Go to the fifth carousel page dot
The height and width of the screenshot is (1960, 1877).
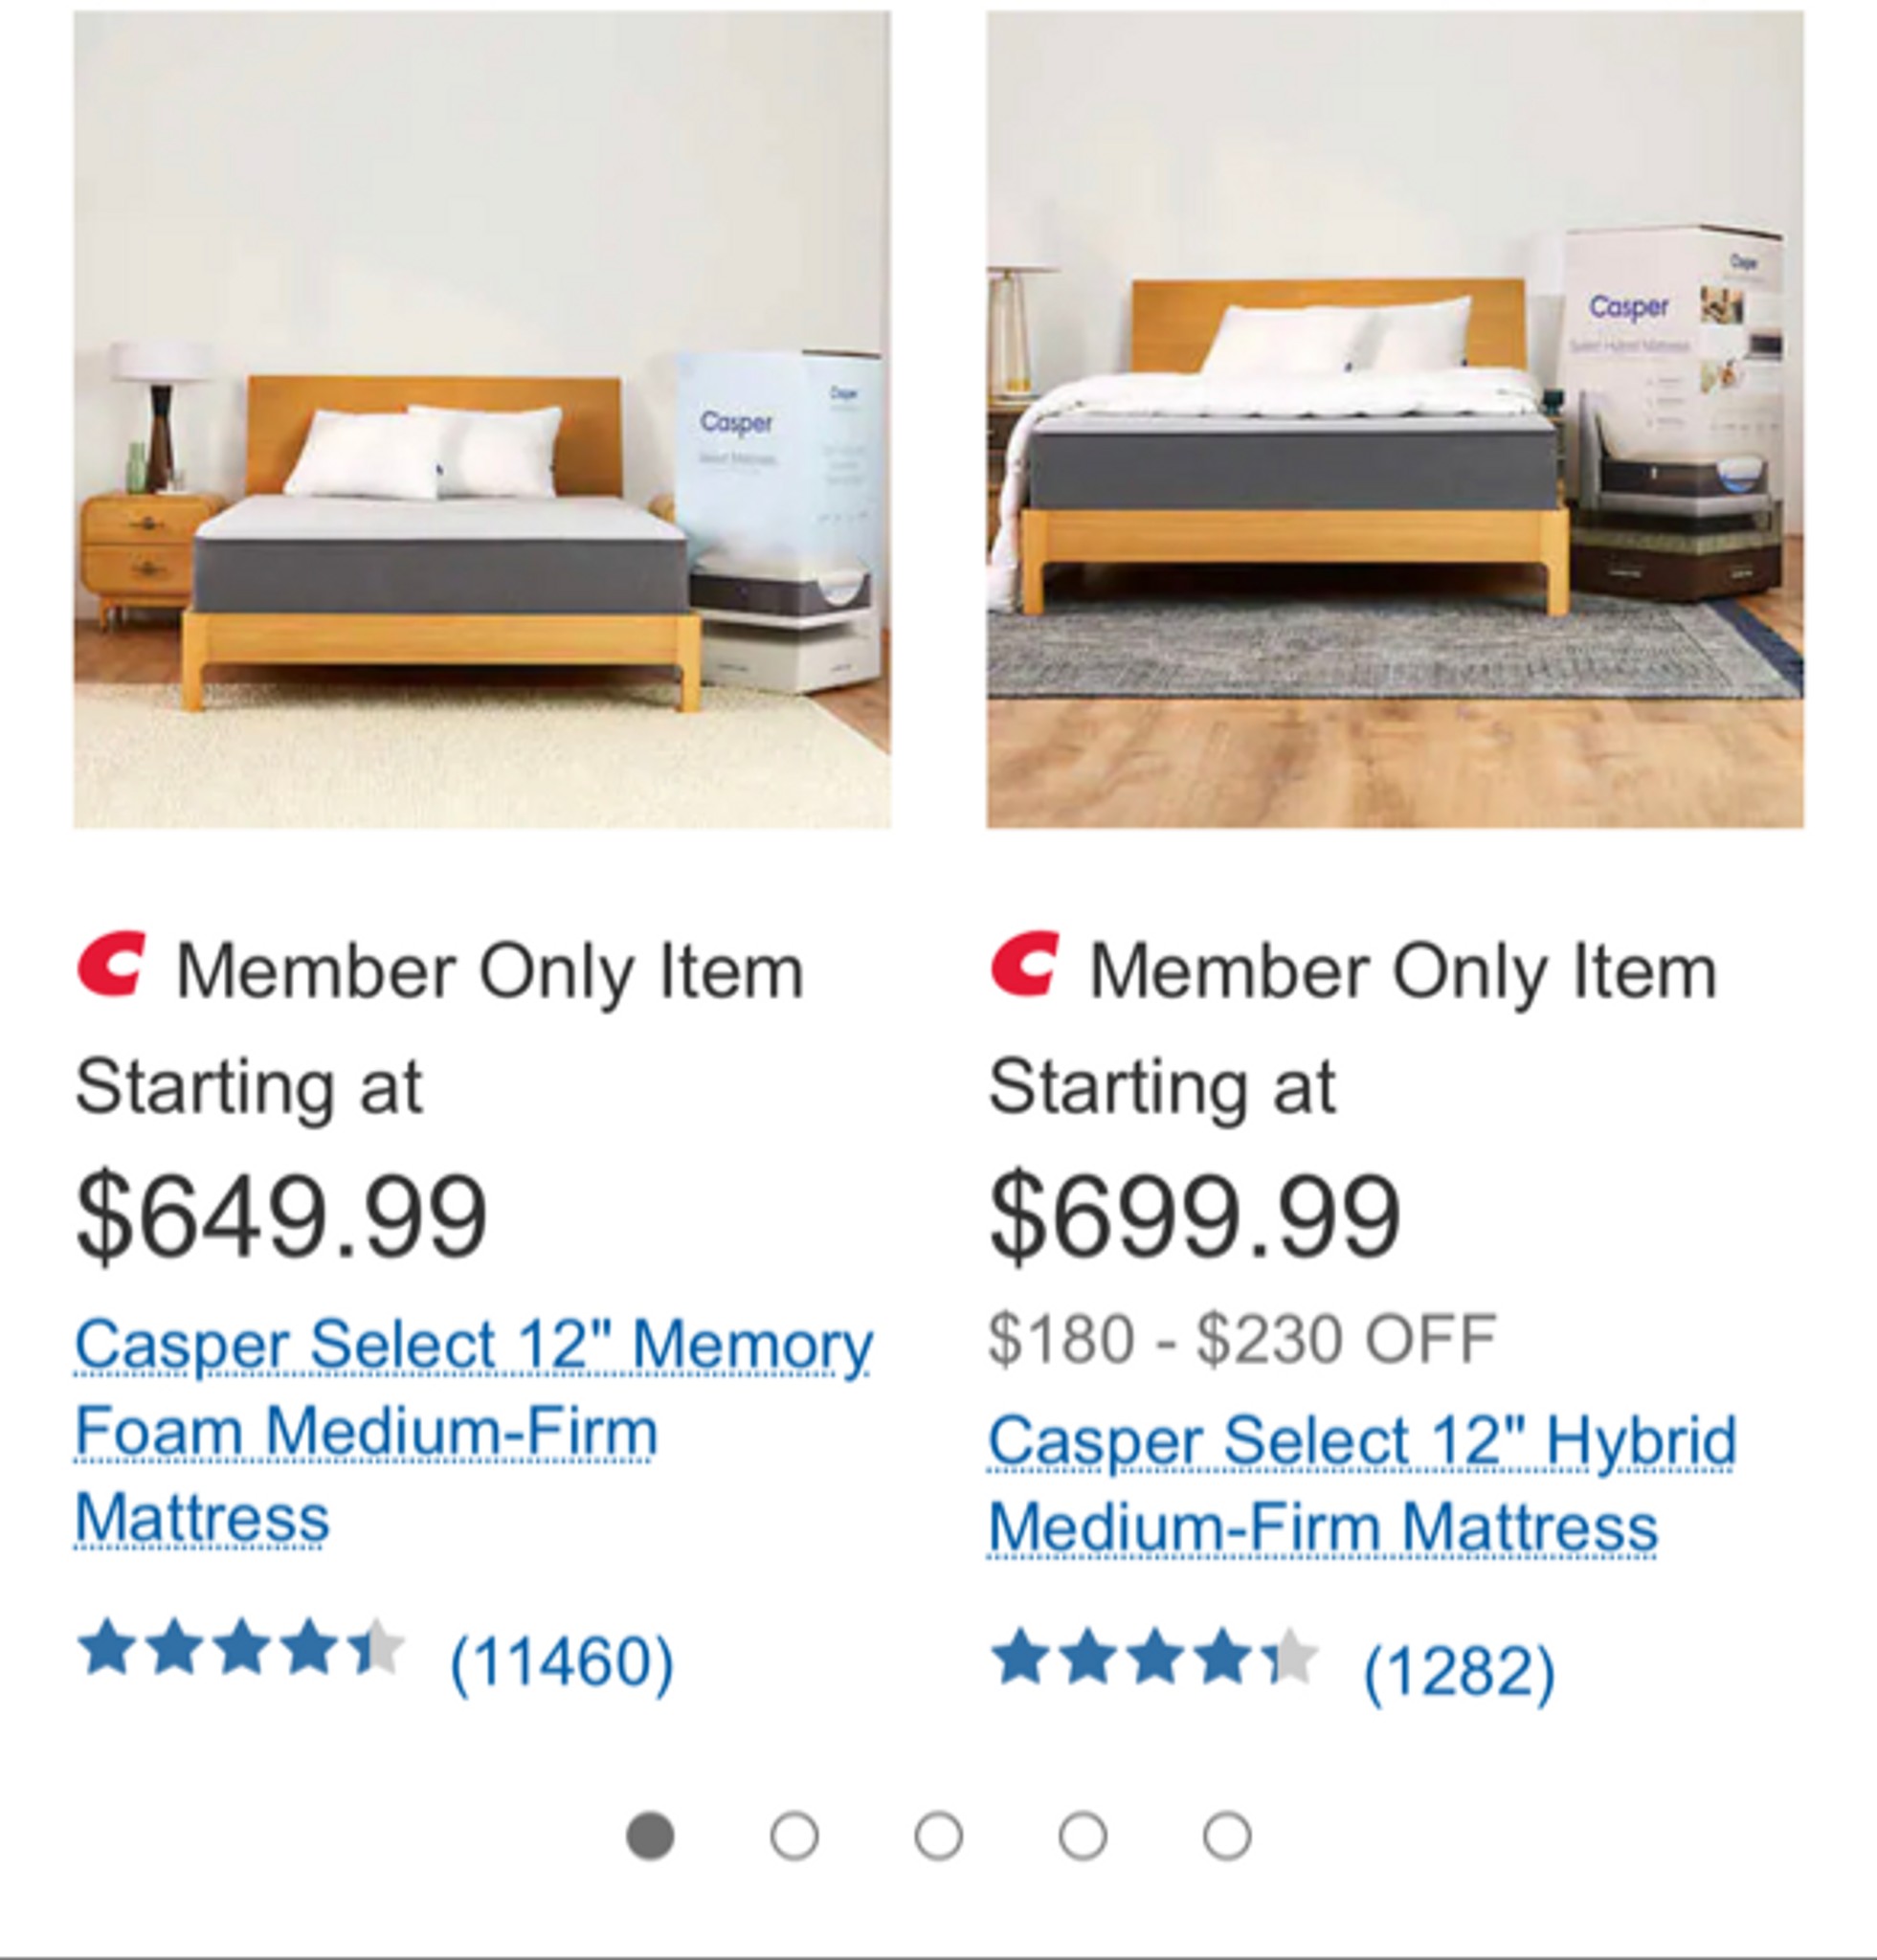coord(1226,1836)
